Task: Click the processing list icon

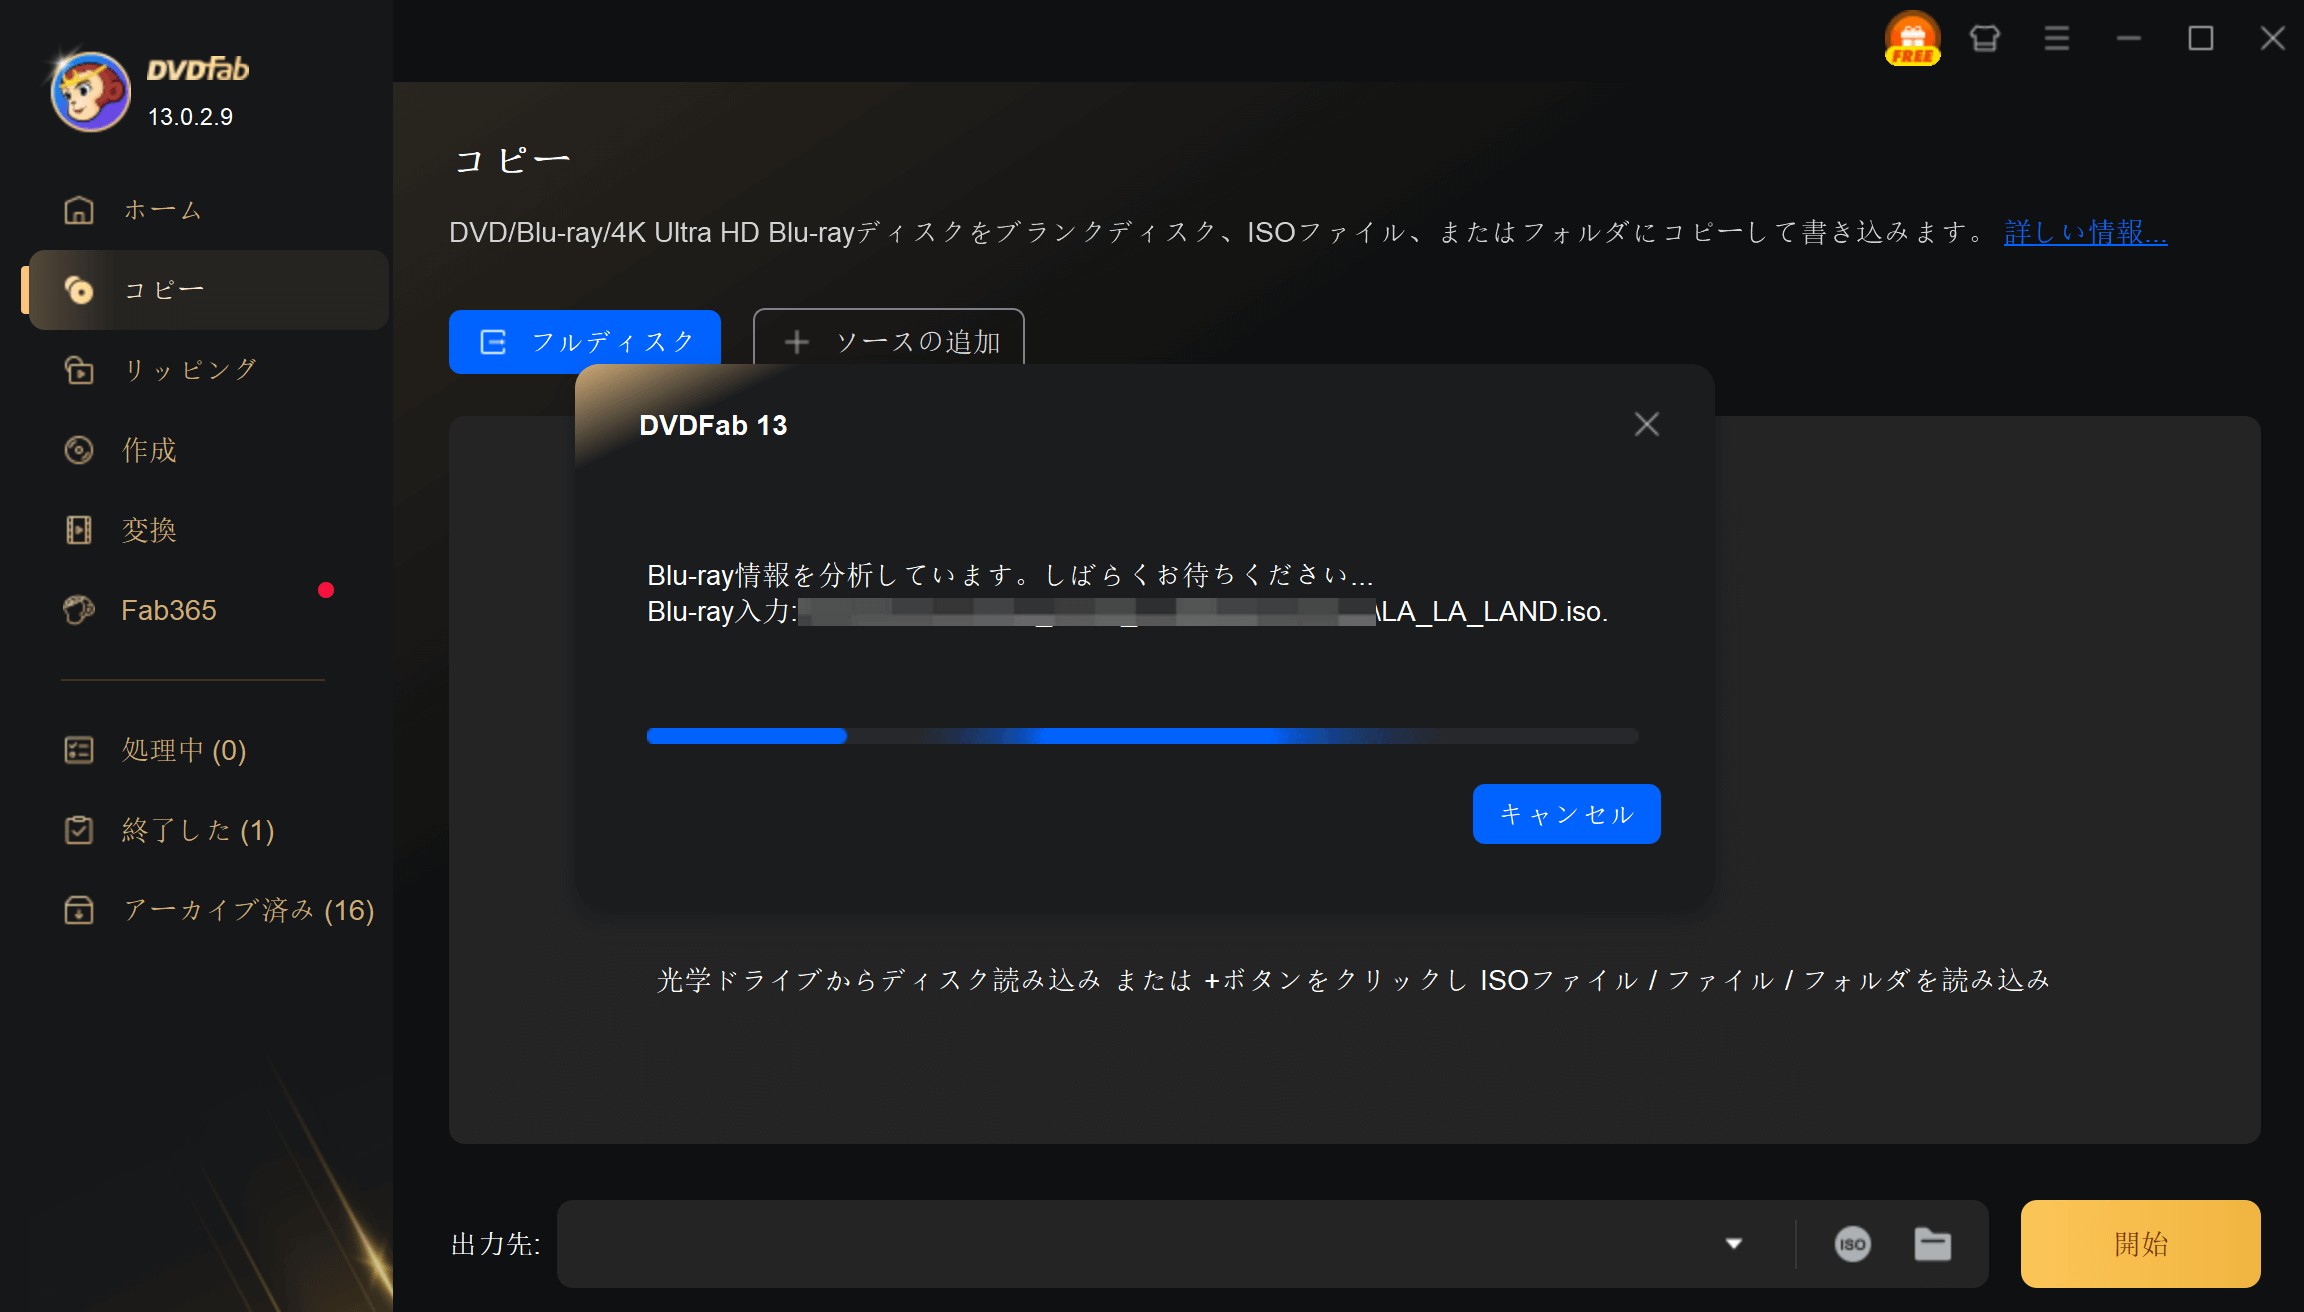Action: [79, 750]
